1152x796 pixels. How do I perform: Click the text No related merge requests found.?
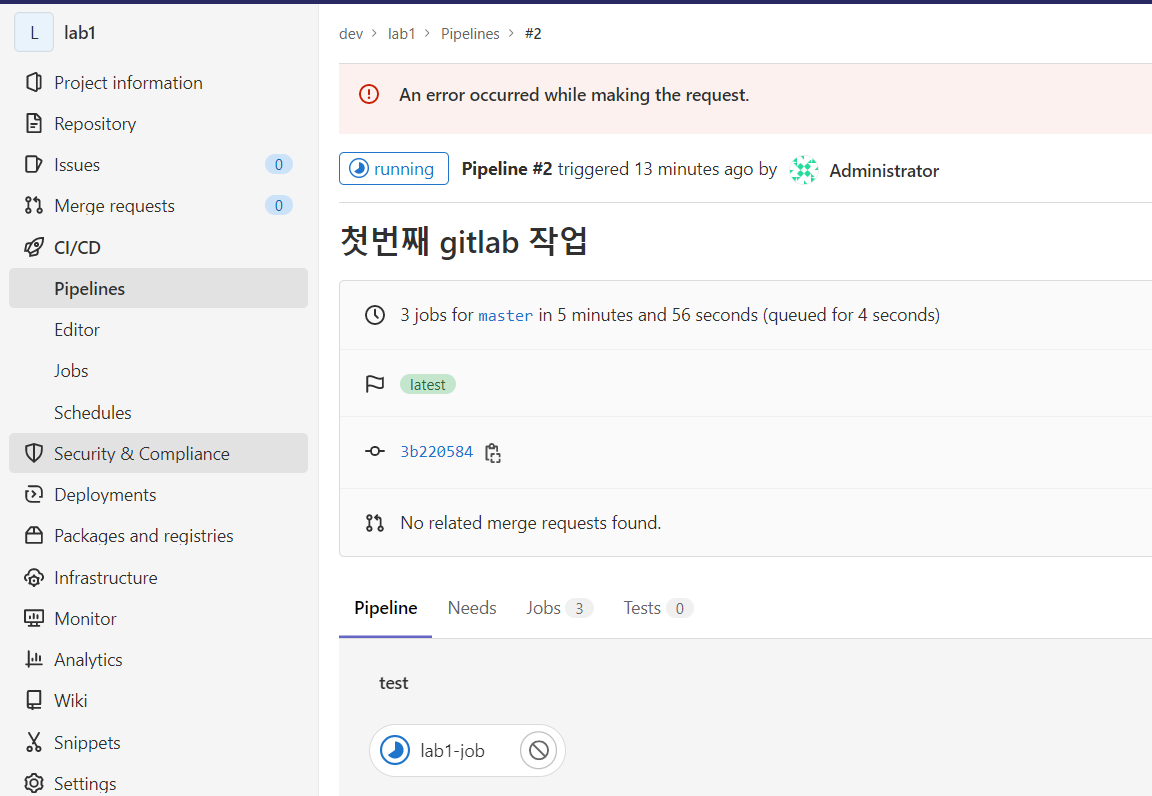coord(530,523)
